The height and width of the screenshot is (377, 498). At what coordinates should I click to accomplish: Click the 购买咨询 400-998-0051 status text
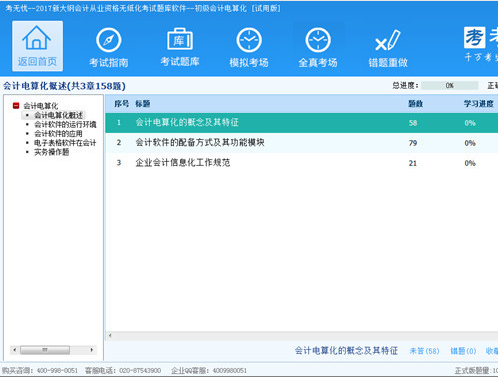[40, 370]
